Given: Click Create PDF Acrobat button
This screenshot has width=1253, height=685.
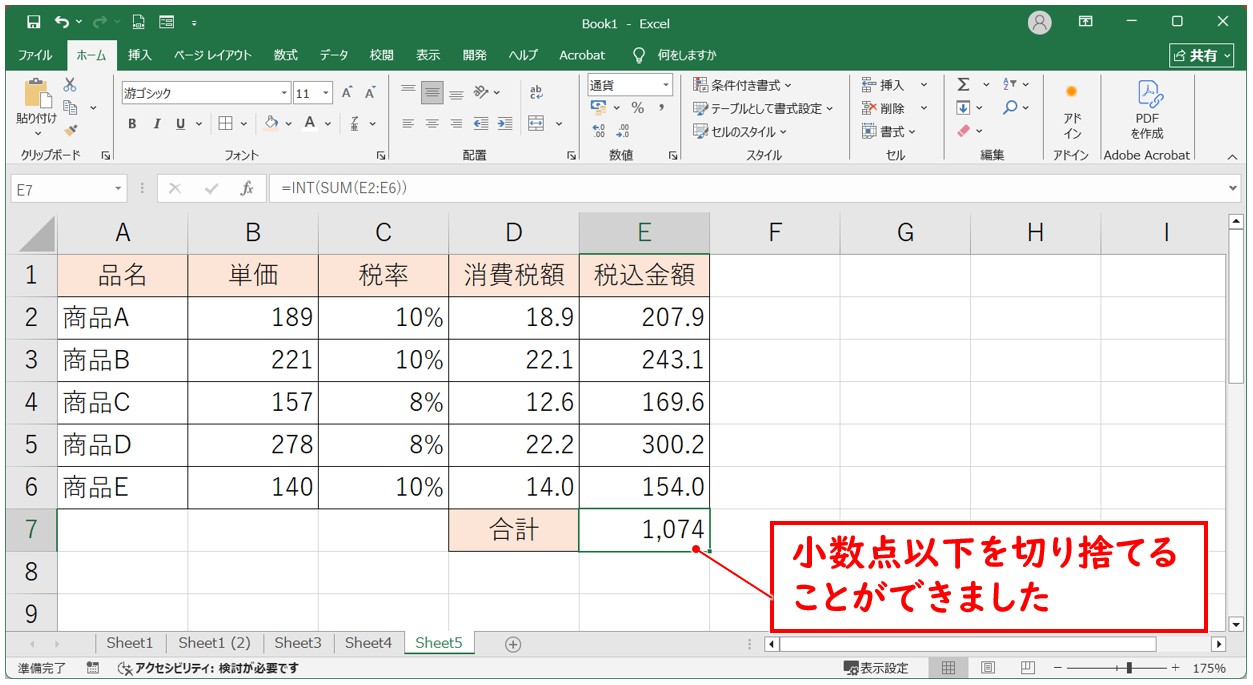Looking at the screenshot, I should (1146, 111).
